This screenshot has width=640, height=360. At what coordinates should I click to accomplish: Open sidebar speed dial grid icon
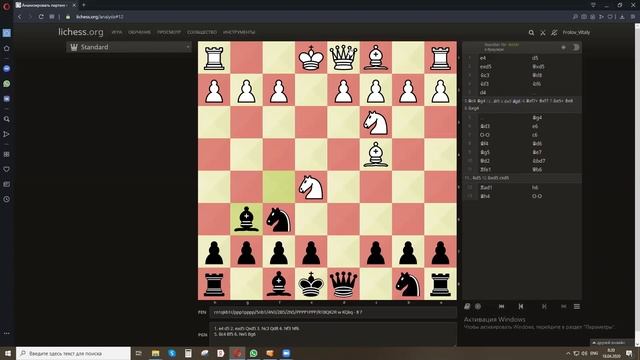(x=7, y=154)
